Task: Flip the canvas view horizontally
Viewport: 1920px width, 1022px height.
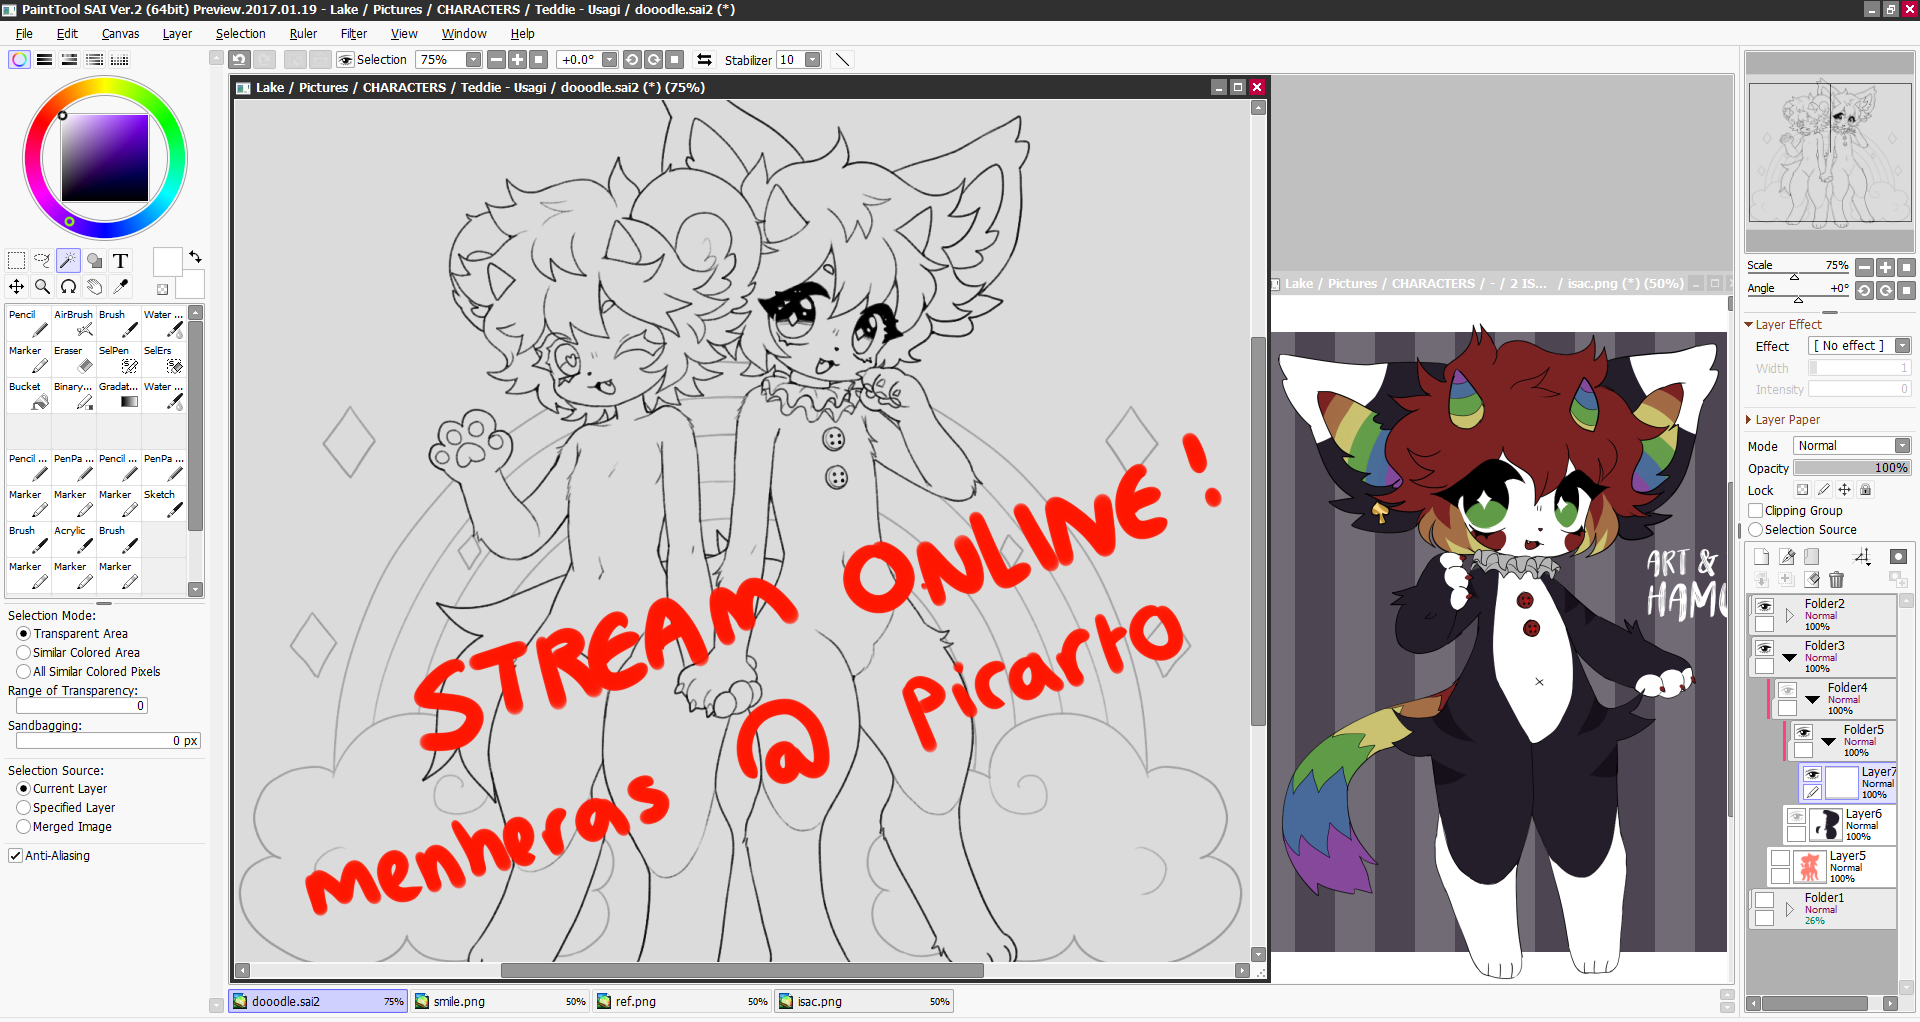Action: (705, 60)
